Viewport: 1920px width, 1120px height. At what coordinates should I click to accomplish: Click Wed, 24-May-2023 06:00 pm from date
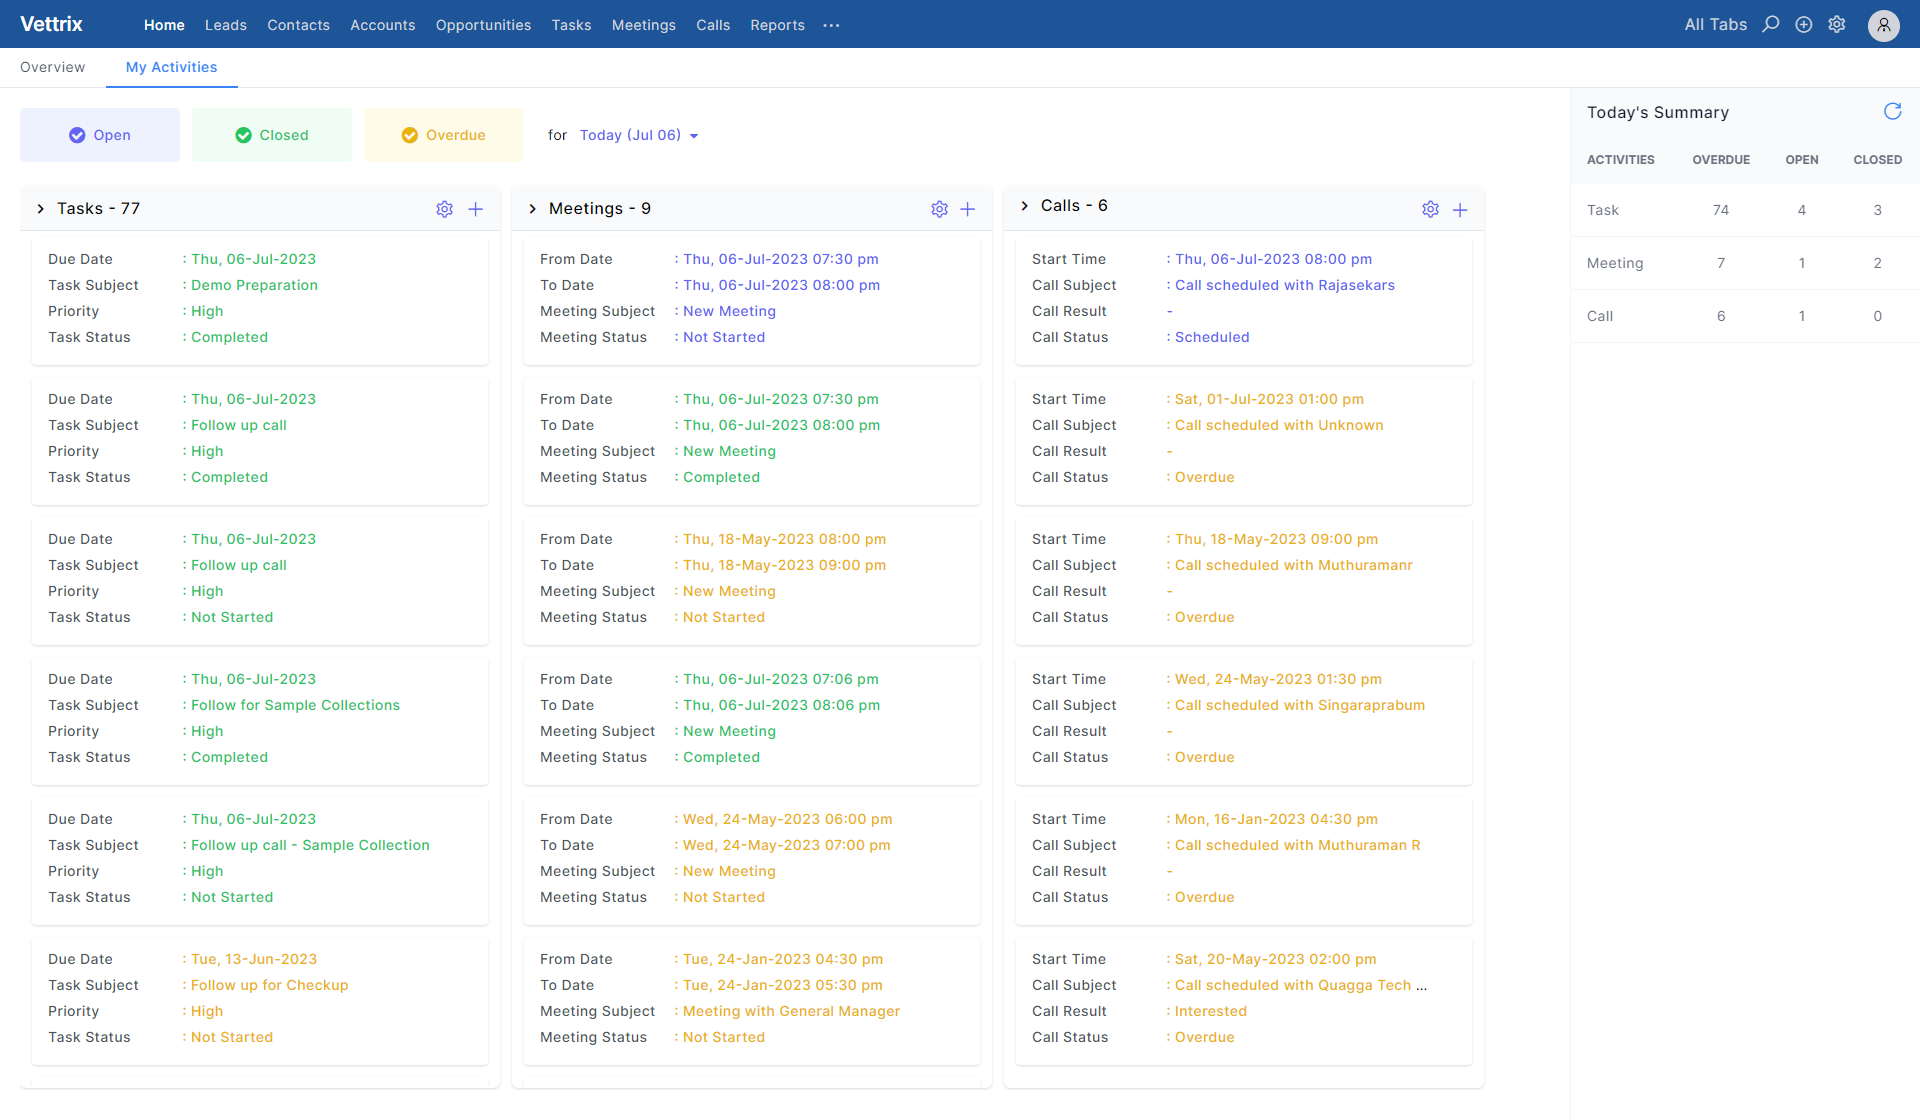[787, 819]
